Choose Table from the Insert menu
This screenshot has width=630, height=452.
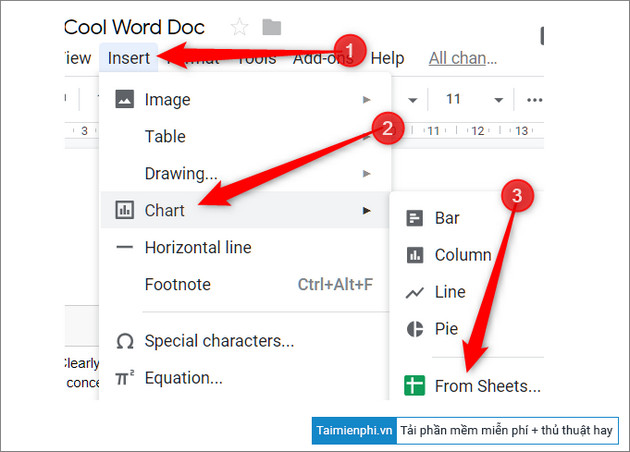tap(245, 137)
